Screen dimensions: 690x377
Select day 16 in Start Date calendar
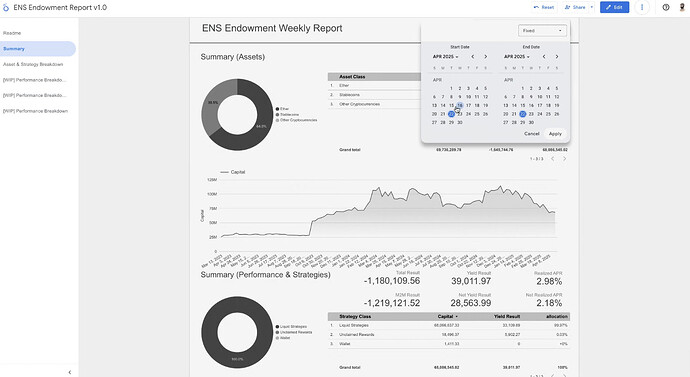click(x=459, y=106)
